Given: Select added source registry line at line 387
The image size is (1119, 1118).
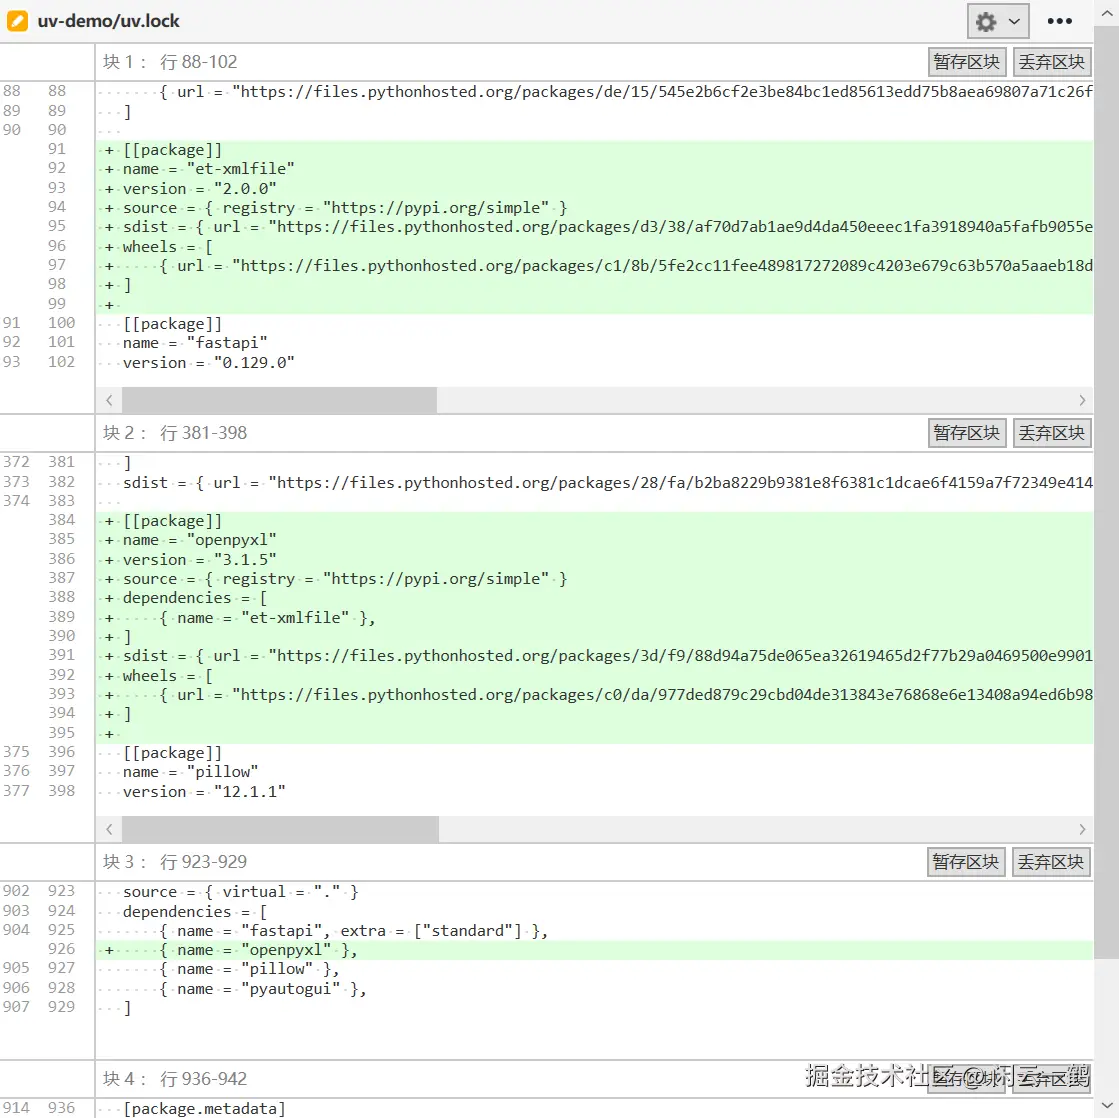Looking at the screenshot, I should tap(594, 579).
